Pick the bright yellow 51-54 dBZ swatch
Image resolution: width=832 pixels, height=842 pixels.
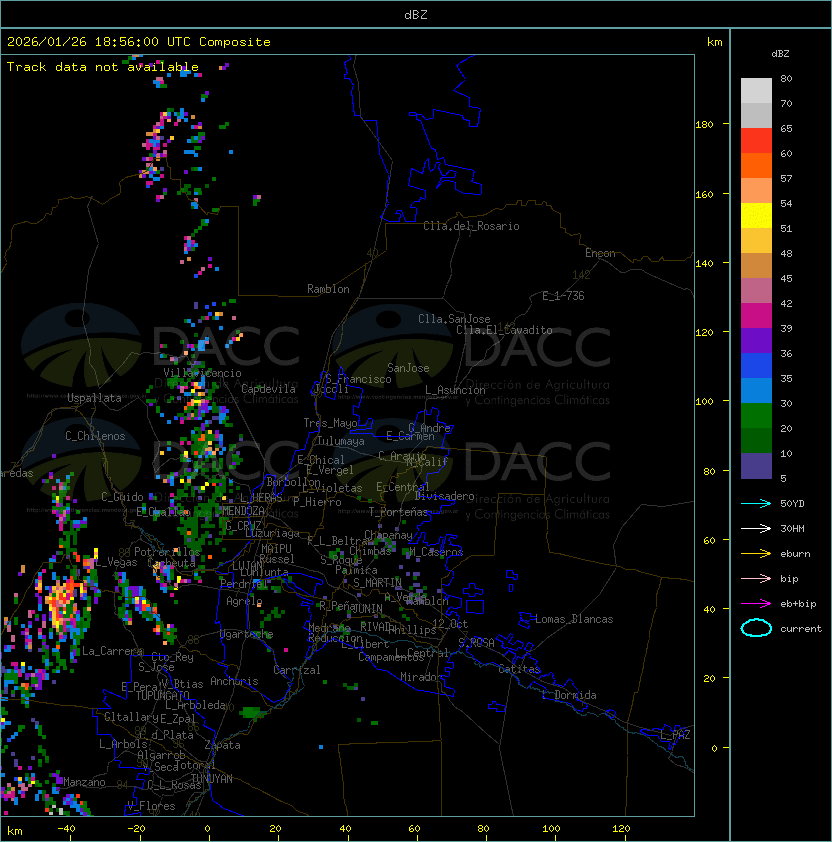[x=756, y=215]
